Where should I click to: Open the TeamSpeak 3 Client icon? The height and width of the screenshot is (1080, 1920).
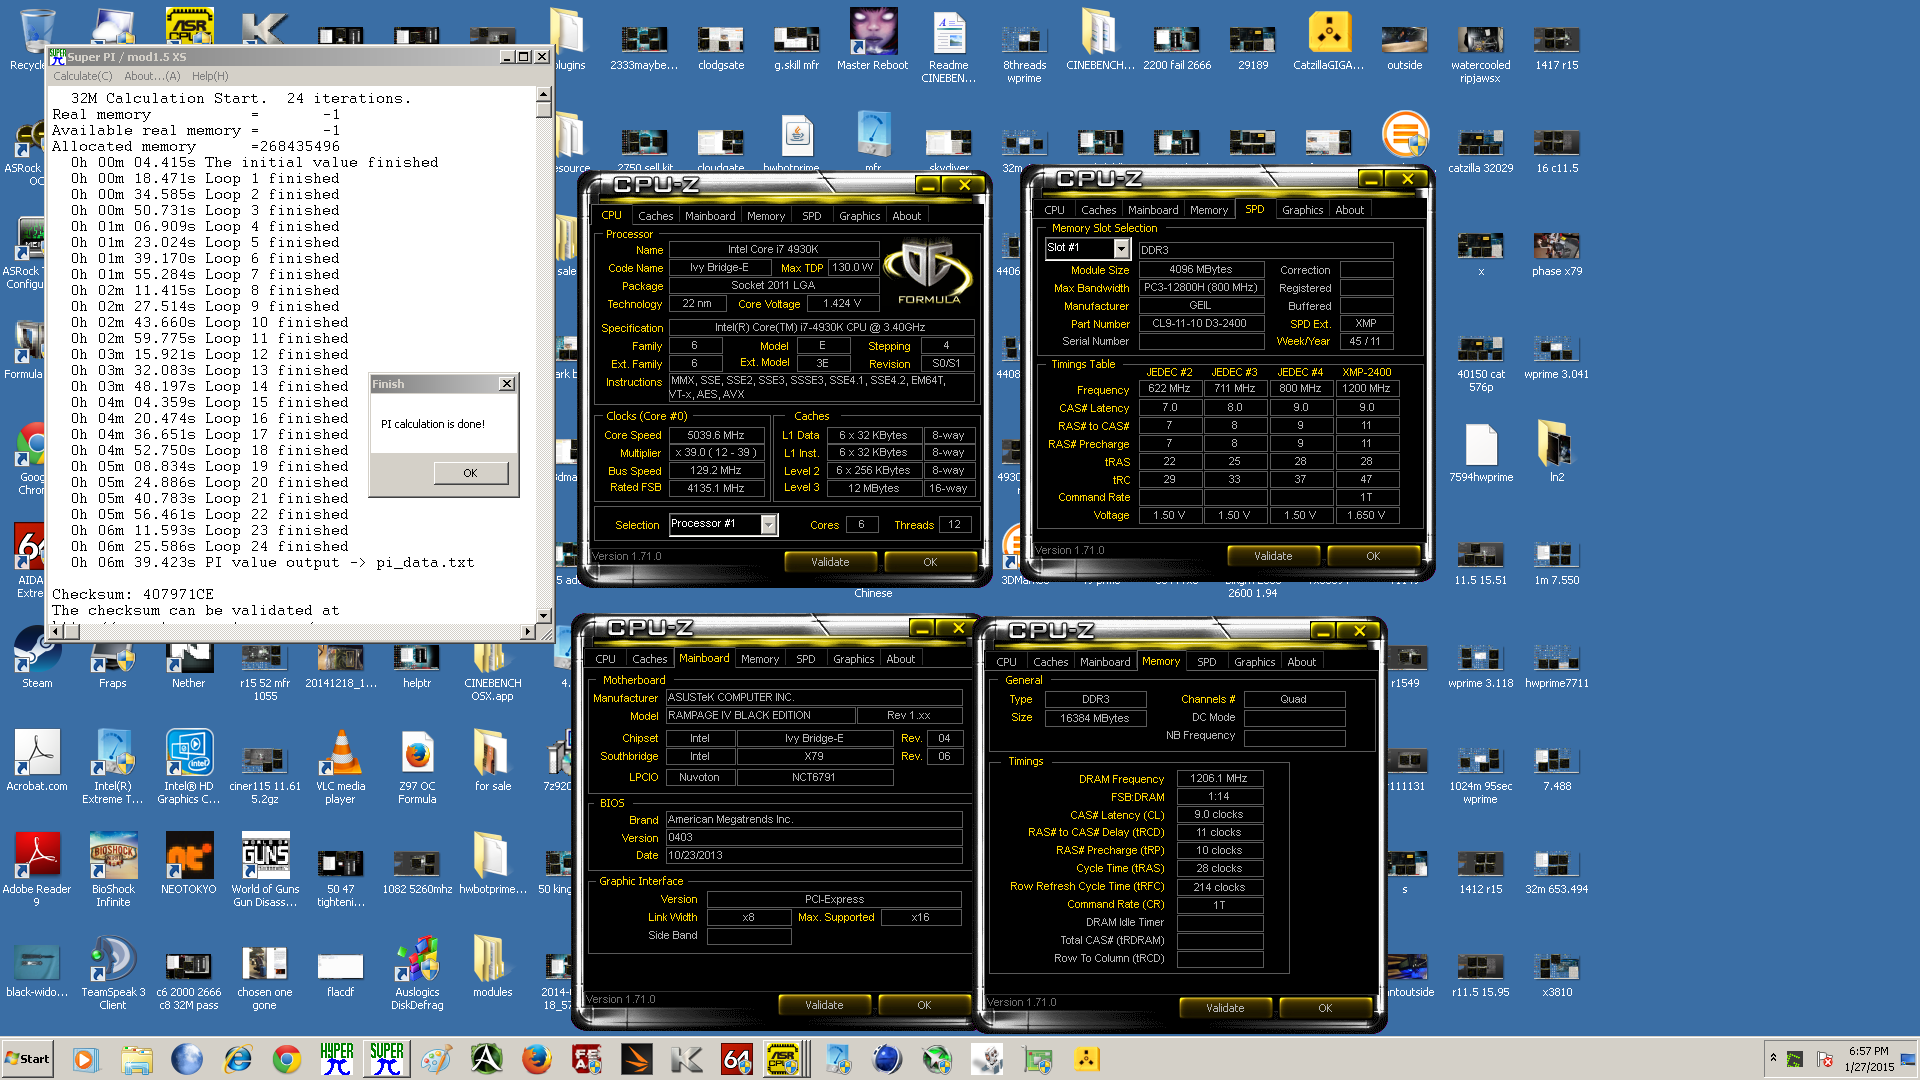113,974
